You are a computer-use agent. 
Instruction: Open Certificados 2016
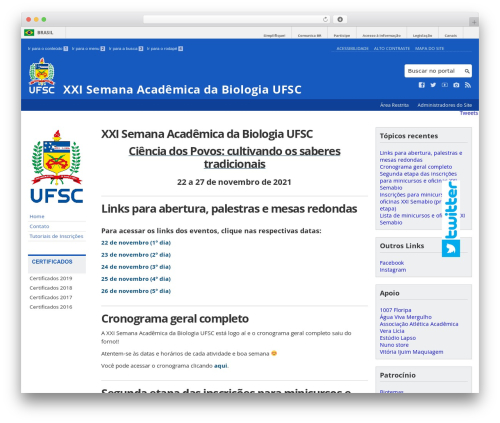(x=51, y=307)
